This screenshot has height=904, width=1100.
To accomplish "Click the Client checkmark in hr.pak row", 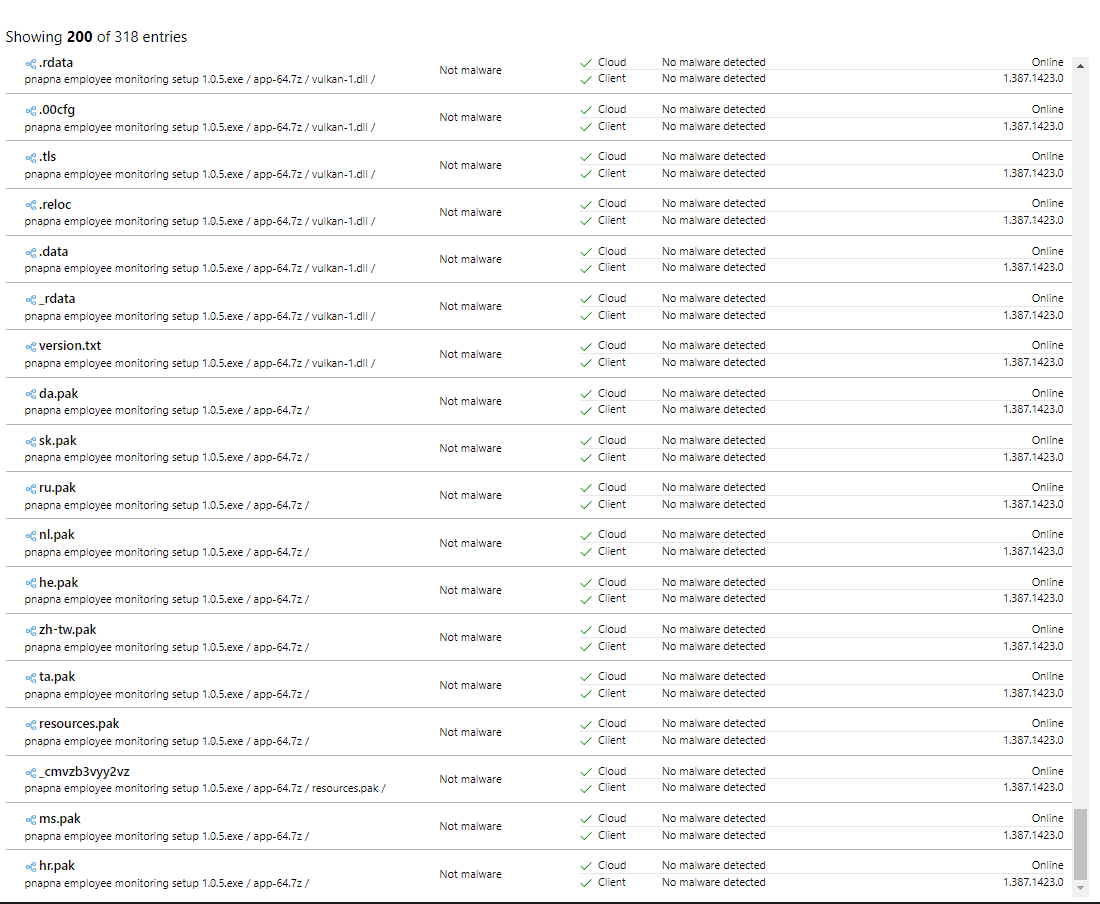I will coord(586,884).
